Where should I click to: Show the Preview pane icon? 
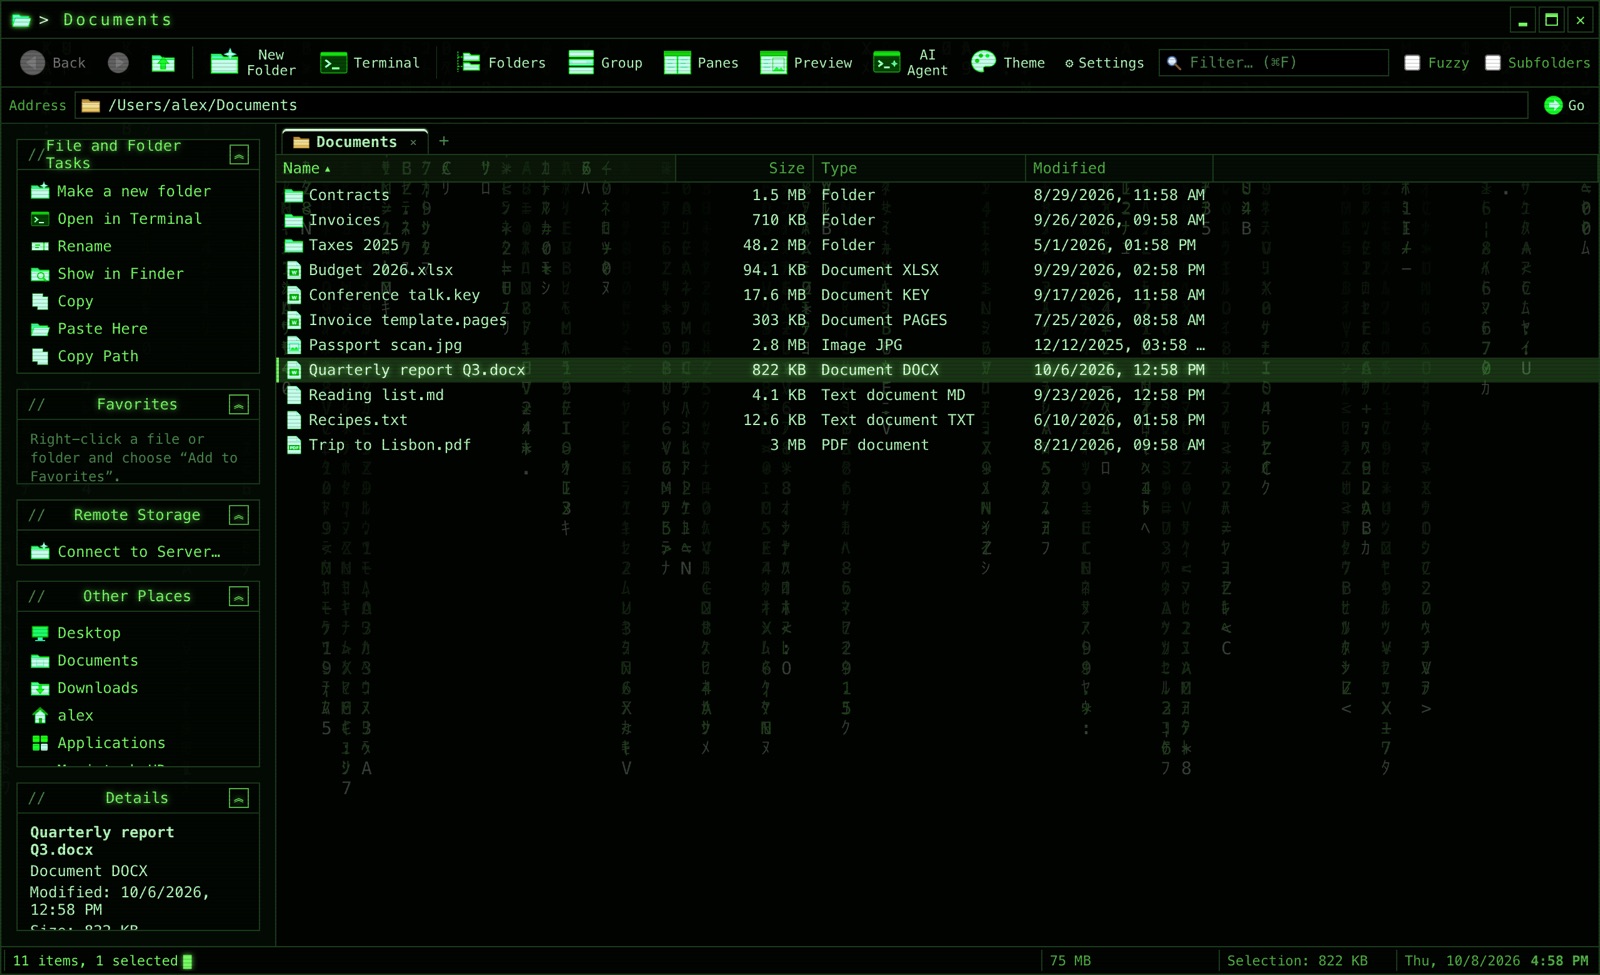(773, 63)
